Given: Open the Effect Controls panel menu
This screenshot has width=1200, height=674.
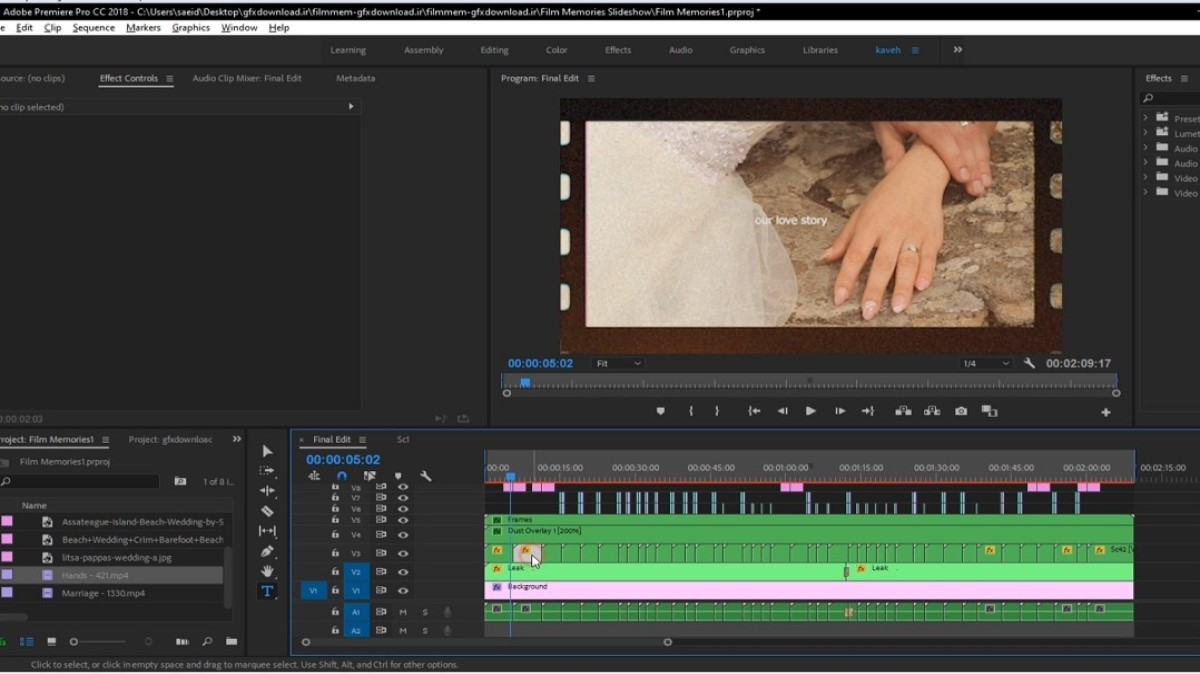Looking at the screenshot, I should point(169,78).
